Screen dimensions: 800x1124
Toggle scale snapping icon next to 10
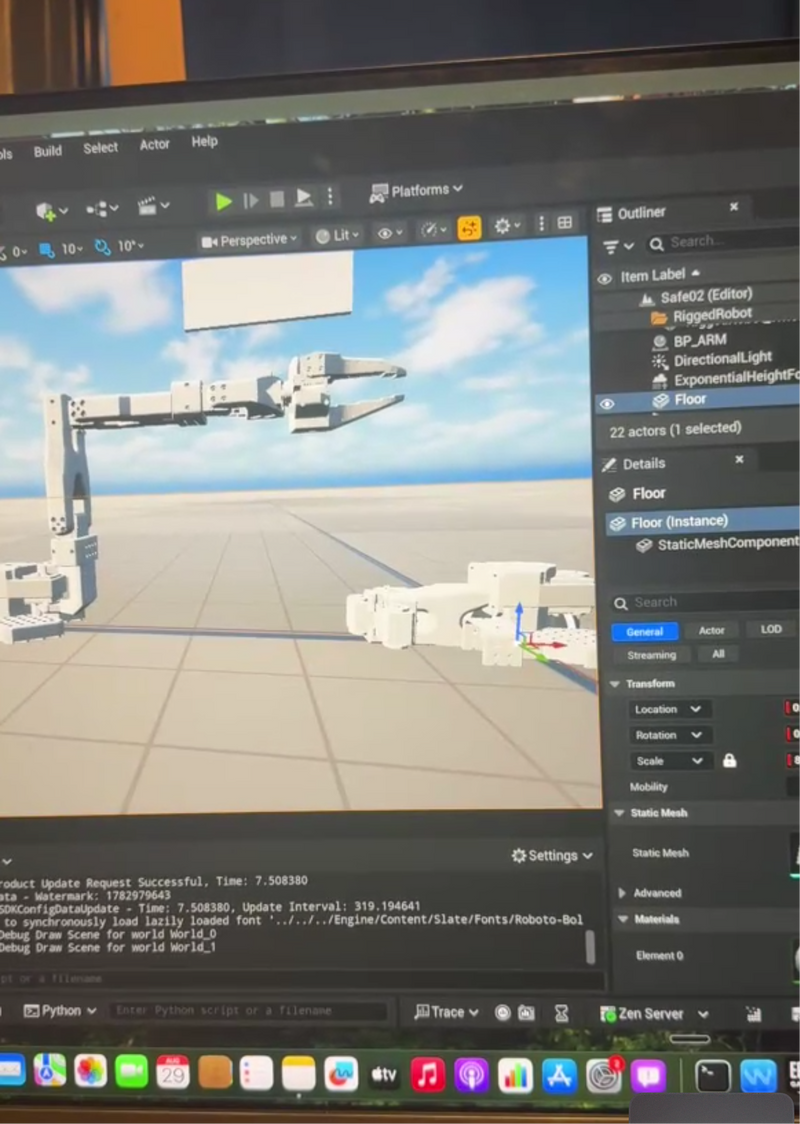[x=47, y=250]
